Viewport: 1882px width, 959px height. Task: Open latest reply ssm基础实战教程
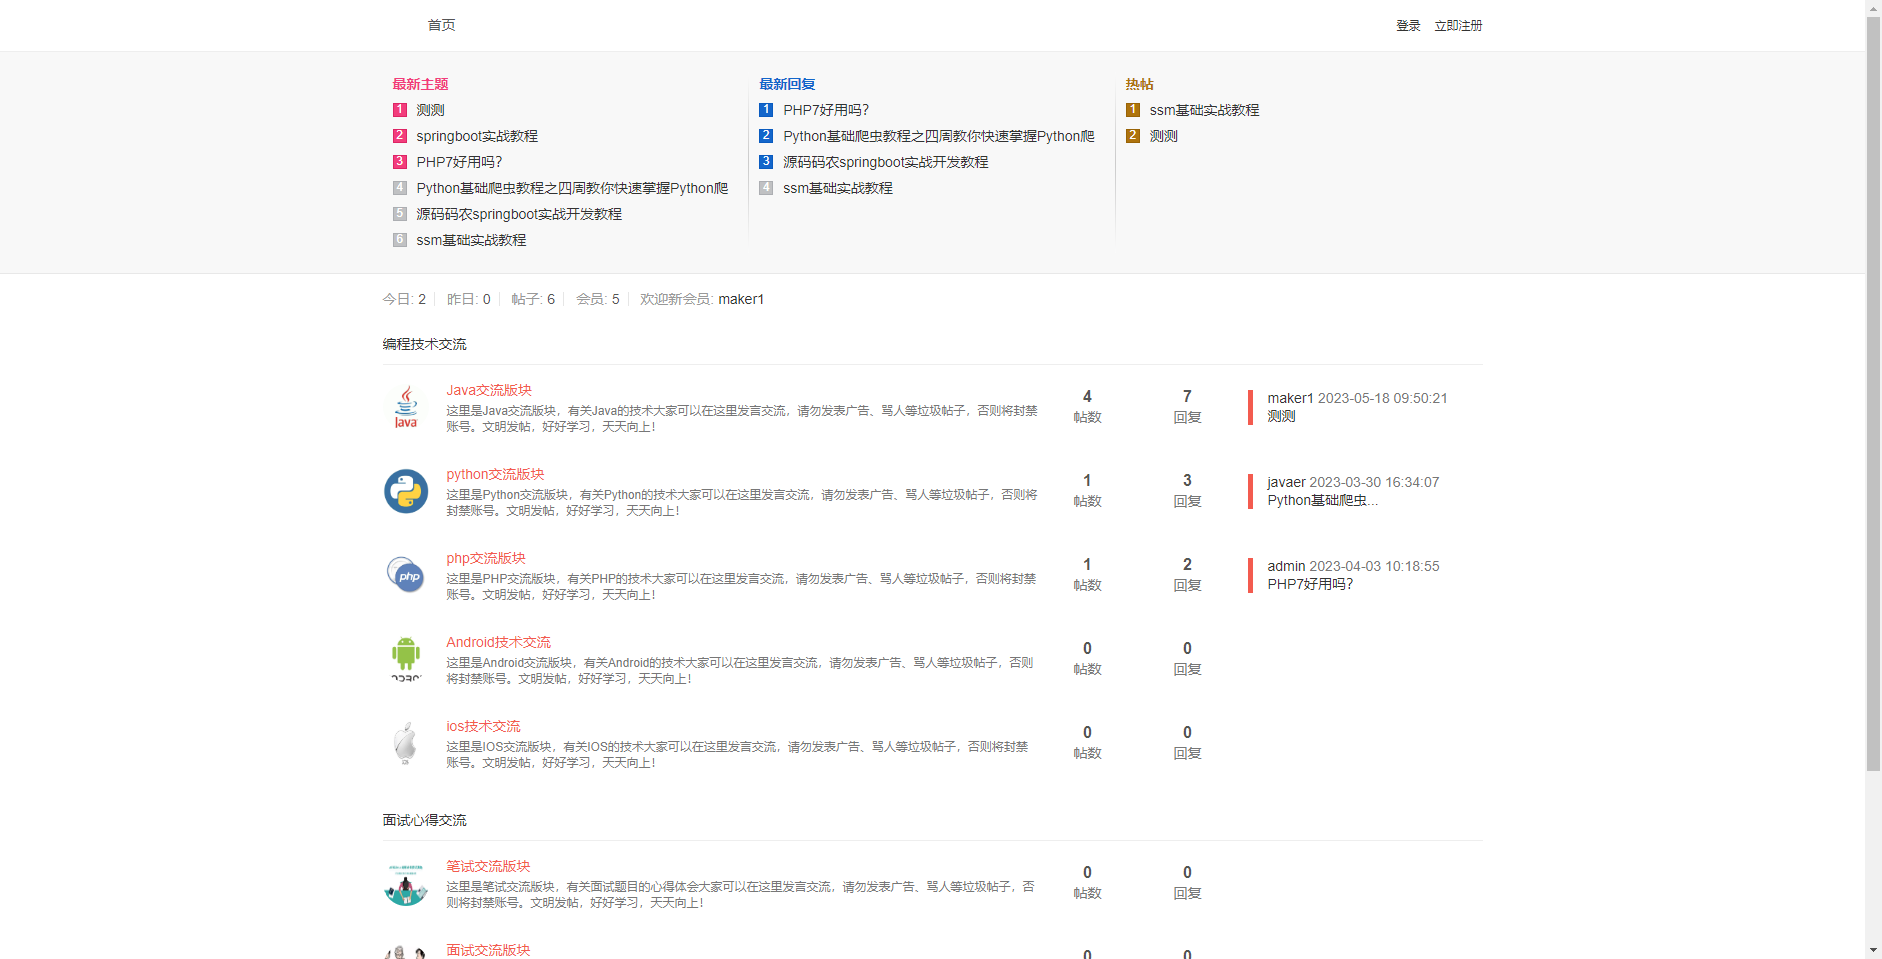(838, 188)
